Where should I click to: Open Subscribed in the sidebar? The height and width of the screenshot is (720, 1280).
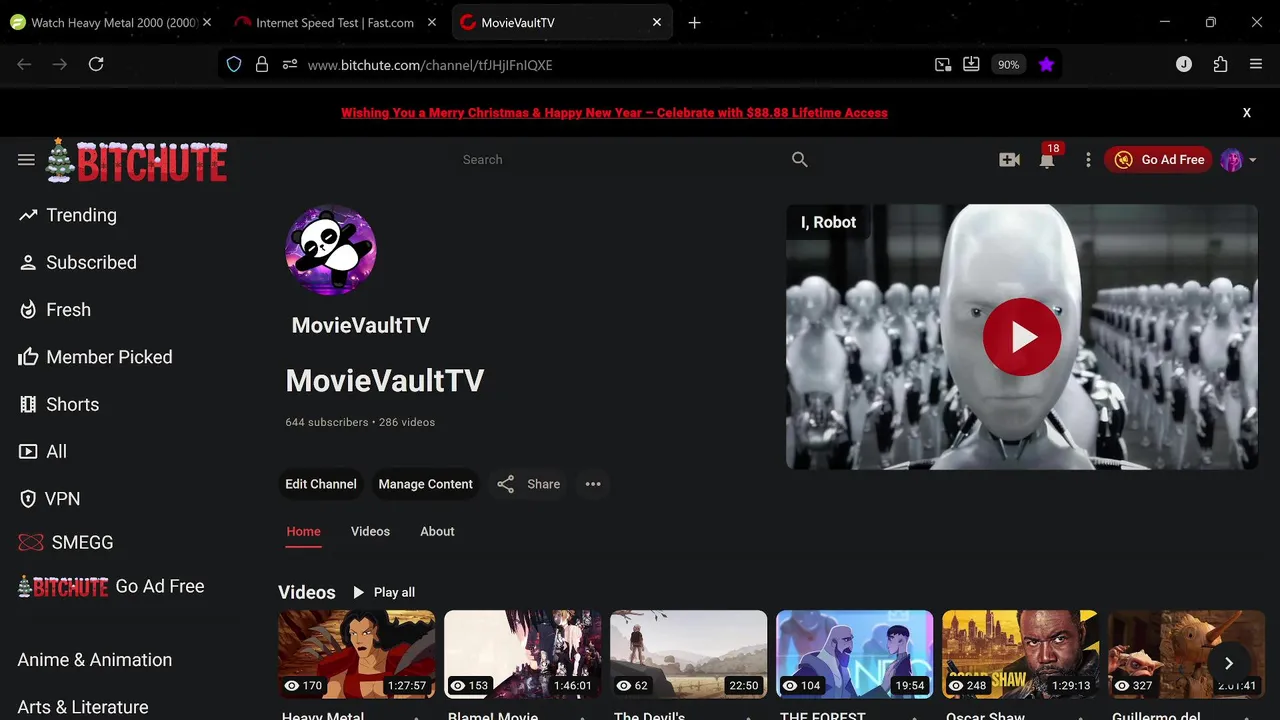pyautogui.click(x=78, y=262)
